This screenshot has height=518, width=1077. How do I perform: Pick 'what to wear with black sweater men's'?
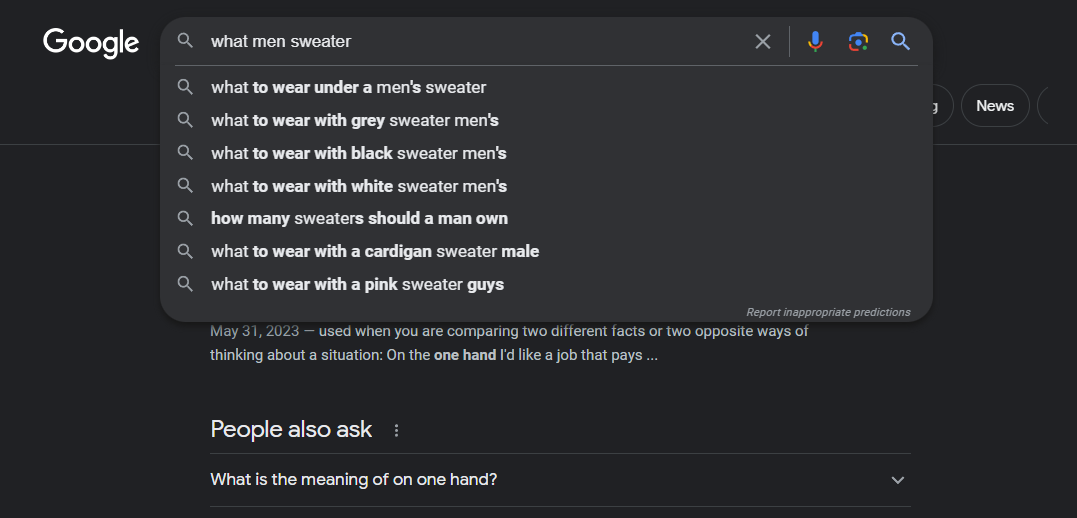click(359, 153)
